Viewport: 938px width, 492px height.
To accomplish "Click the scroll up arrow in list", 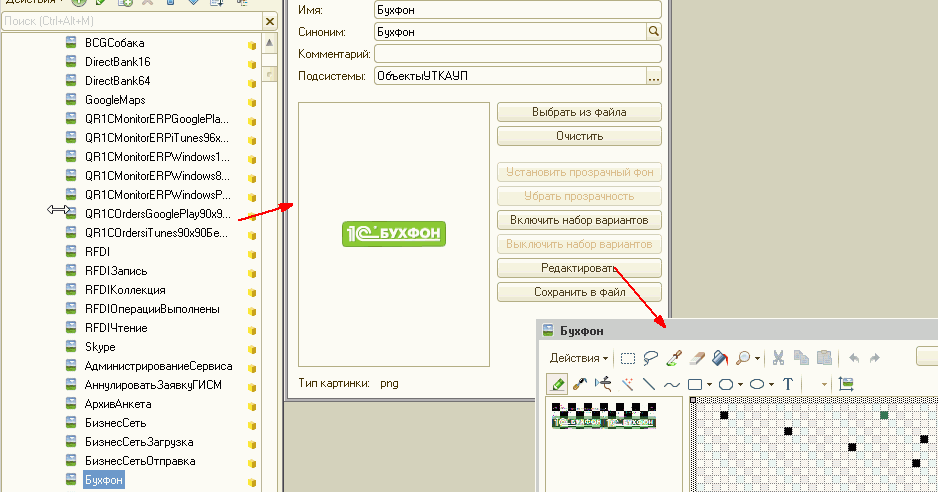I will click(x=269, y=43).
